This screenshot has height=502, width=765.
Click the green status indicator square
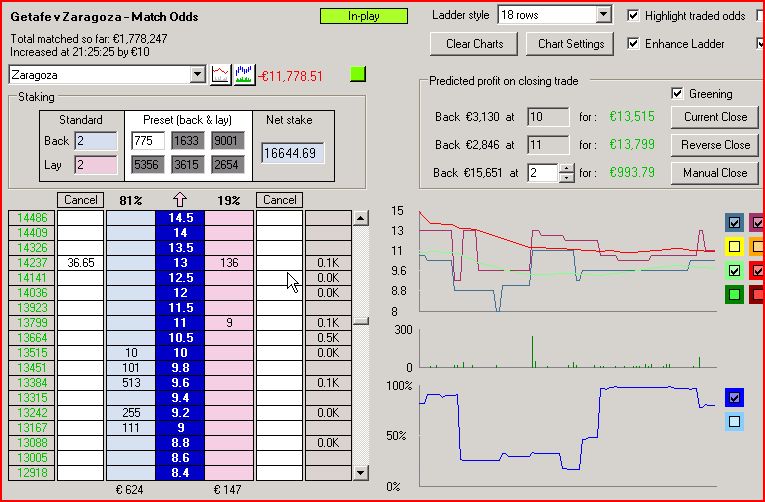pos(359,75)
